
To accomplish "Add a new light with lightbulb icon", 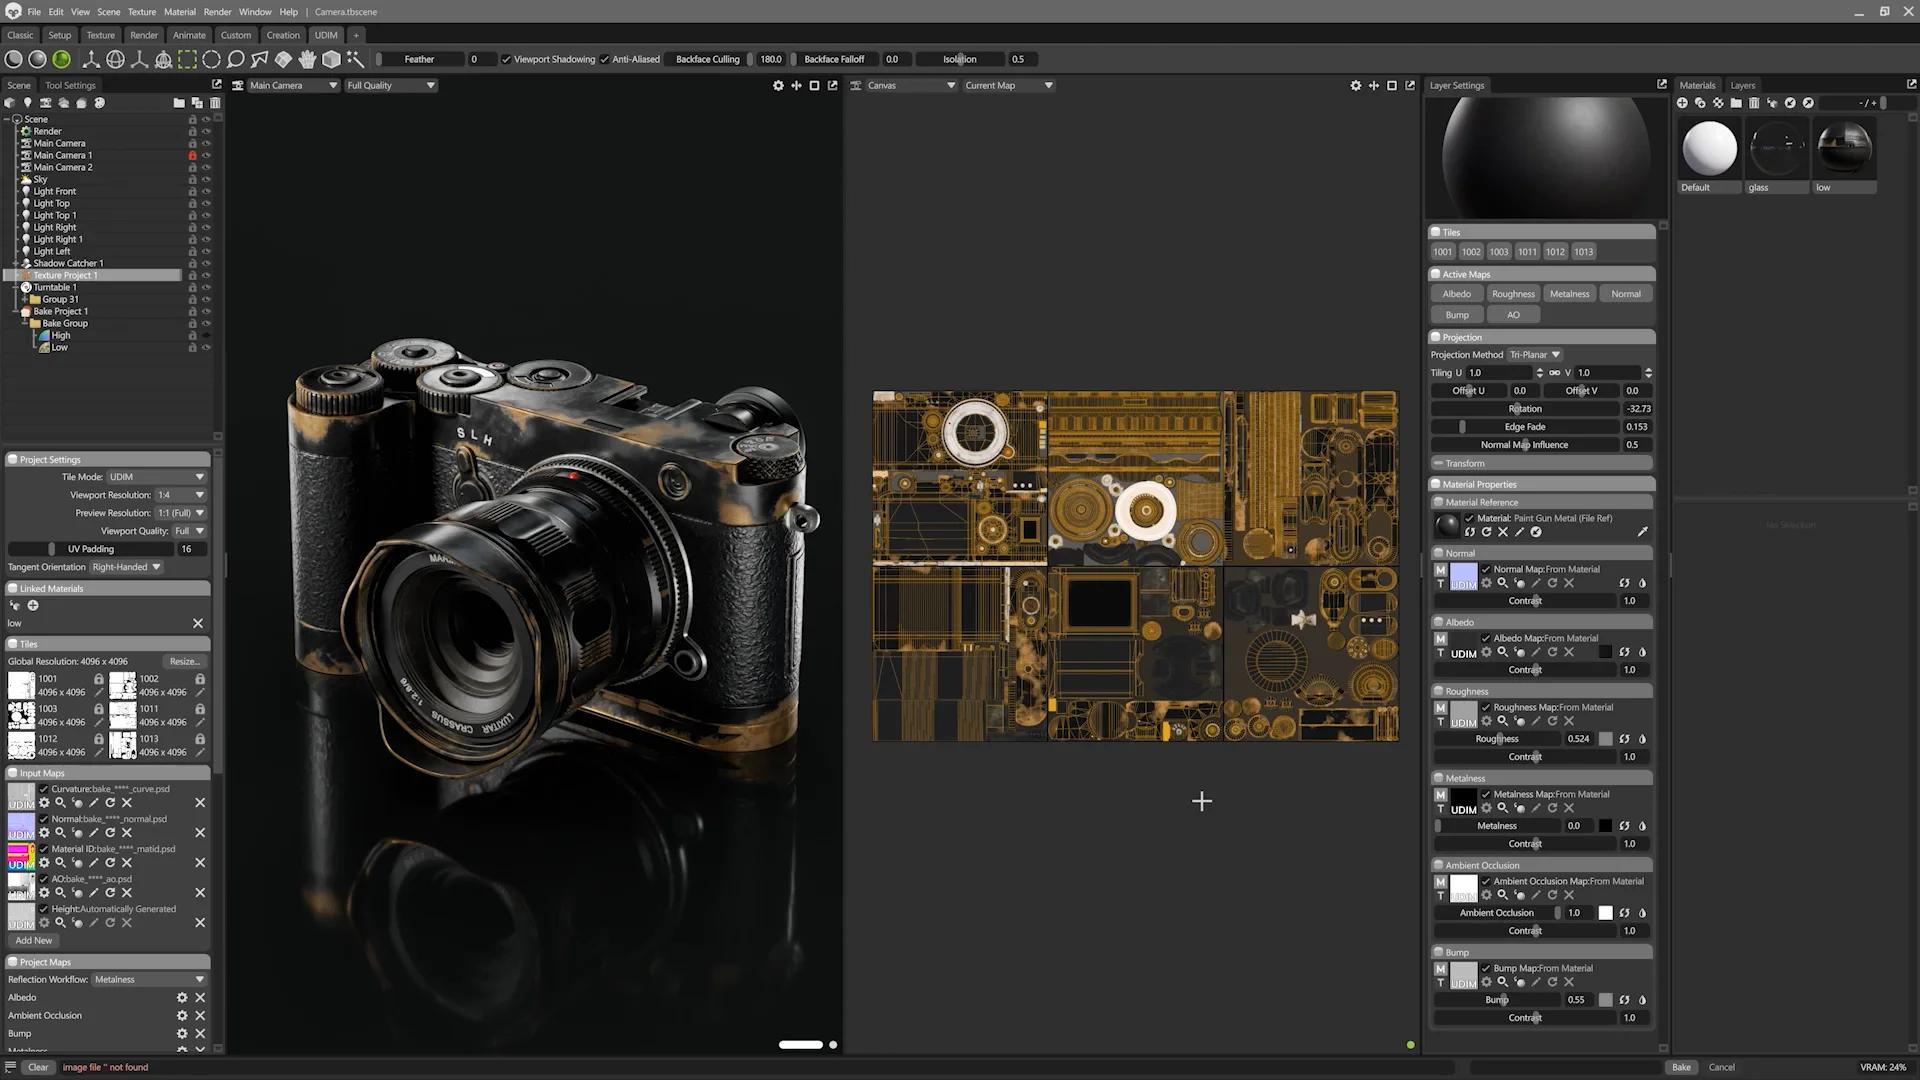I will (x=28, y=103).
